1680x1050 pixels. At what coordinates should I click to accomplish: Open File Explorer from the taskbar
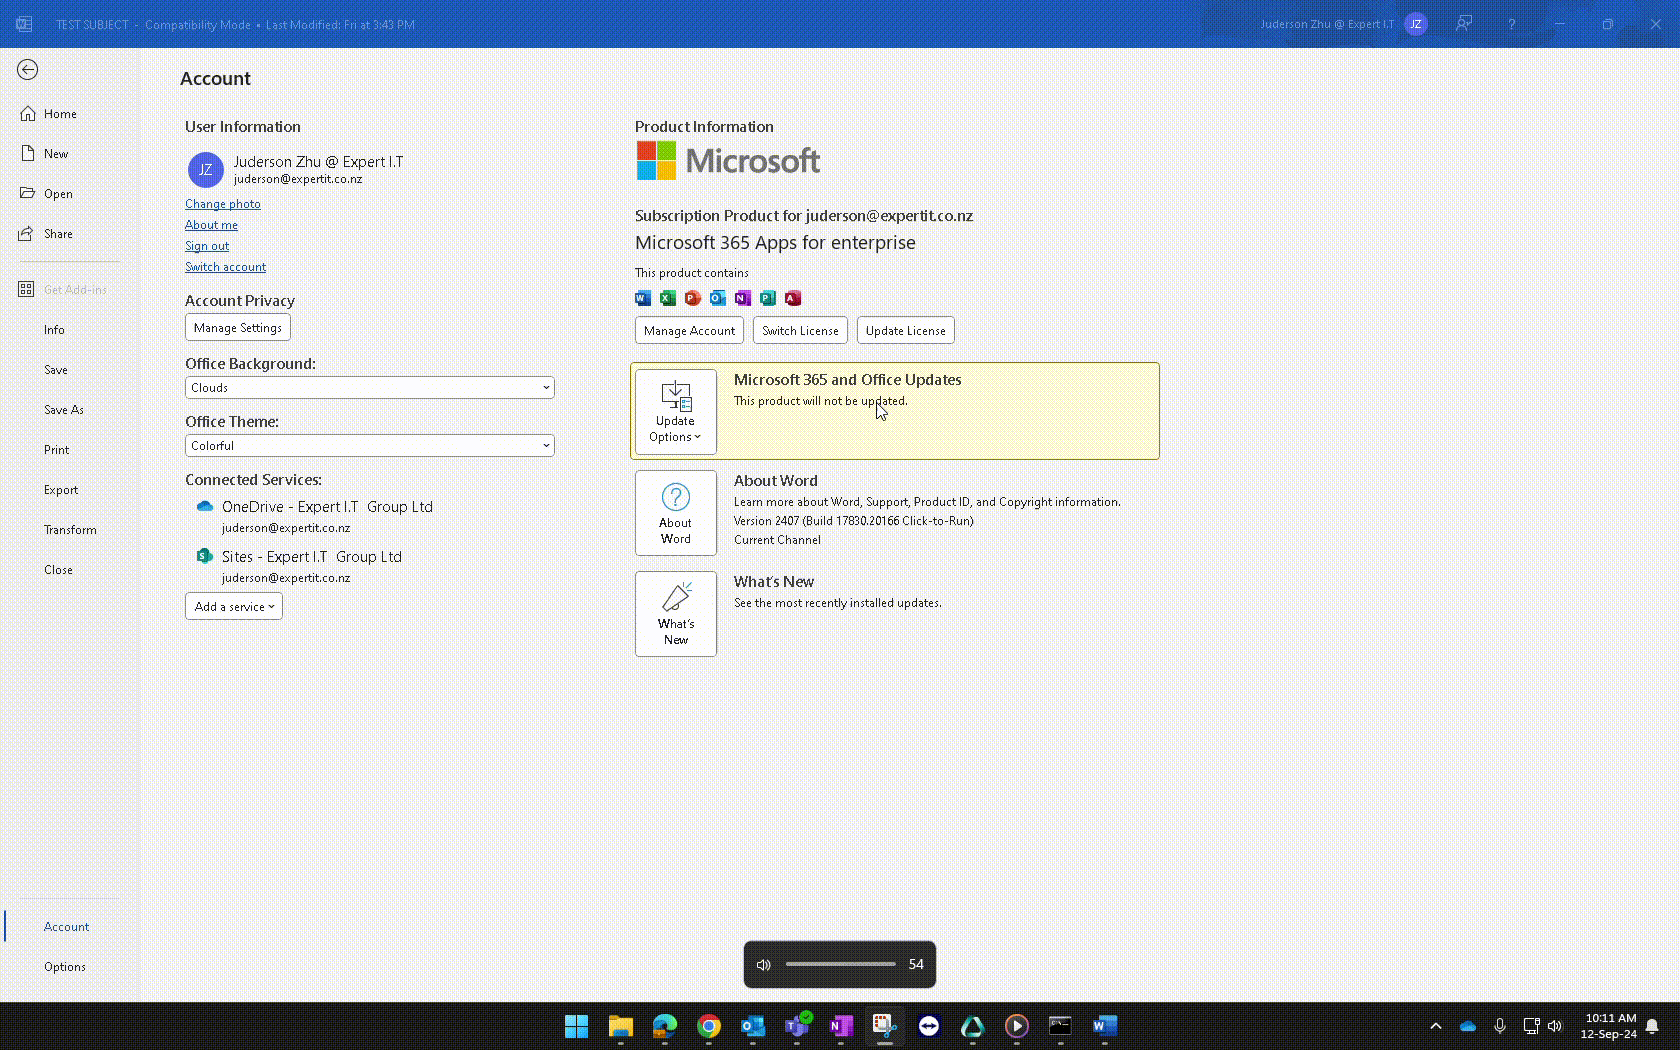click(621, 1026)
